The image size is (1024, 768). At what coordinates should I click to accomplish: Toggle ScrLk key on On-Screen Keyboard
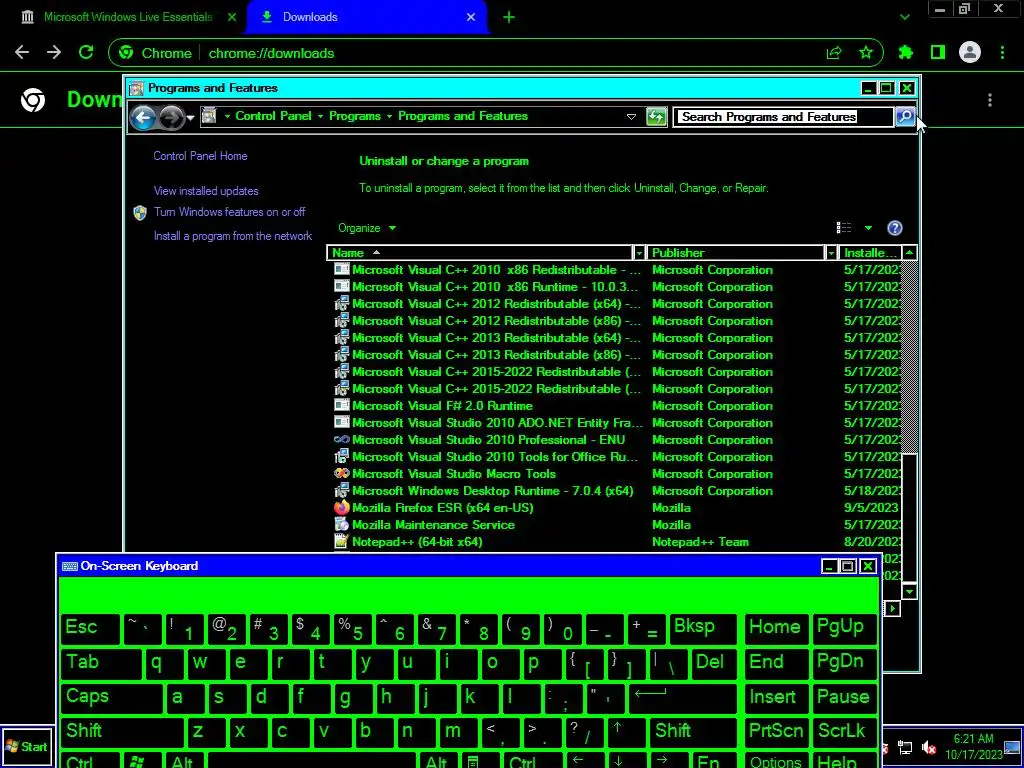click(844, 731)
